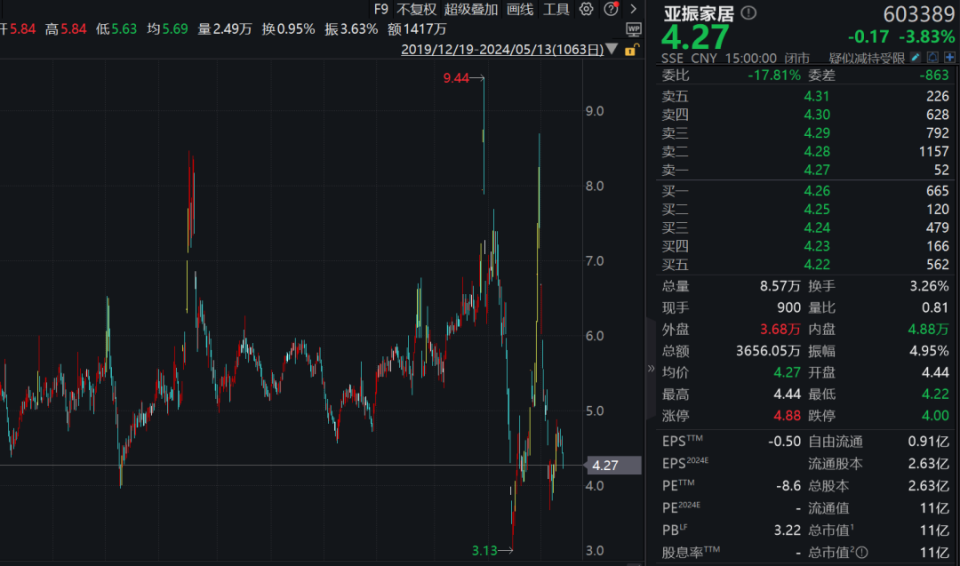This screenshot has width=960, height=566.
Task: Open the date range dropdown arrow
Action: tap(611, 49)
